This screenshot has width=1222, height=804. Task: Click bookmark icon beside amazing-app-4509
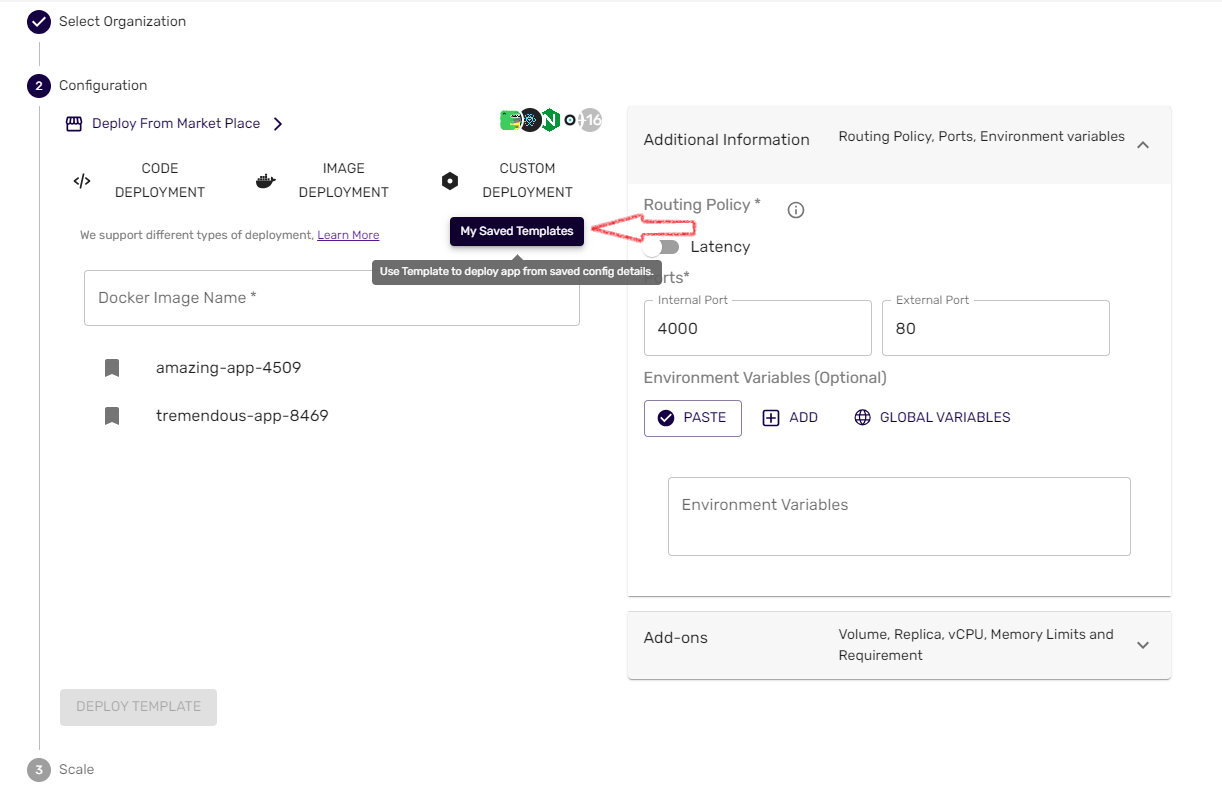(112, 368)
